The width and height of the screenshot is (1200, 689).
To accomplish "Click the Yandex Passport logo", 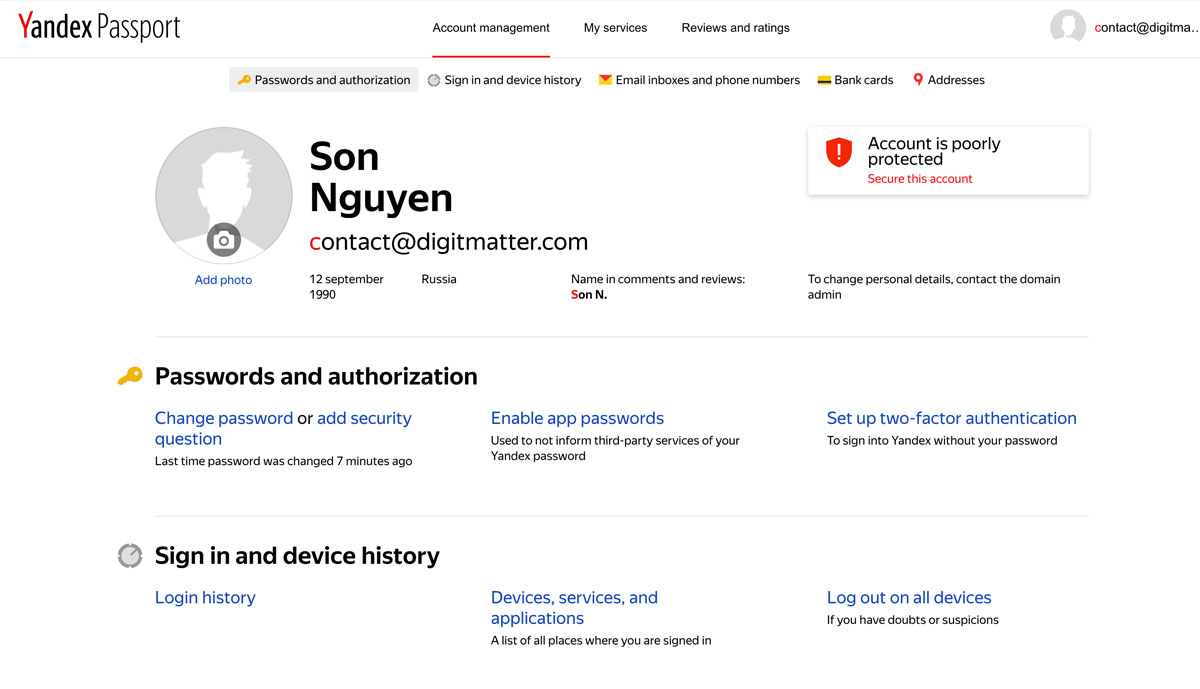I will pos(99,27).
